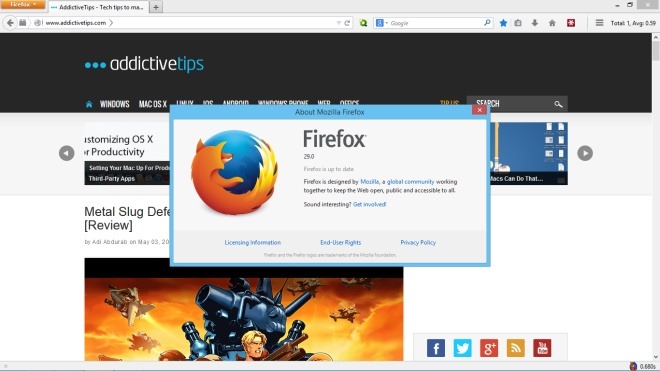Click the site identity globe icon
660x371 pixels.
tap(37, 23)
